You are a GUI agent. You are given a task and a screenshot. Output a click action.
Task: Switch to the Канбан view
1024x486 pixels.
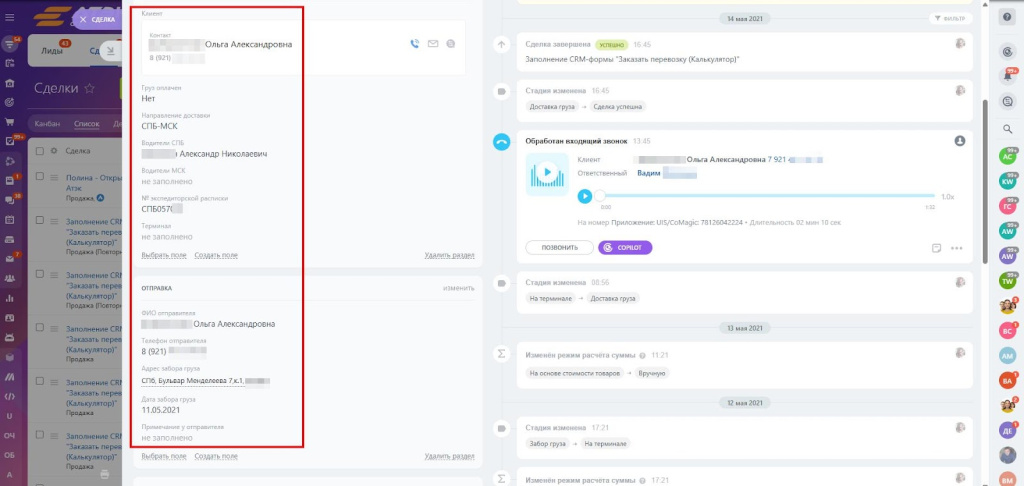[x=47, y=124]
